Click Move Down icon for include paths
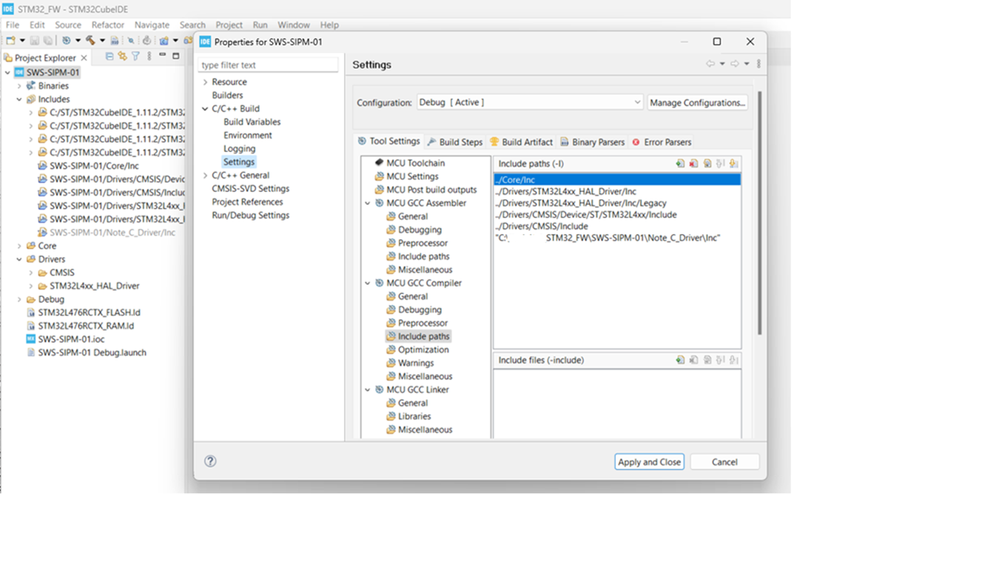999x562 pixels. 734,164
